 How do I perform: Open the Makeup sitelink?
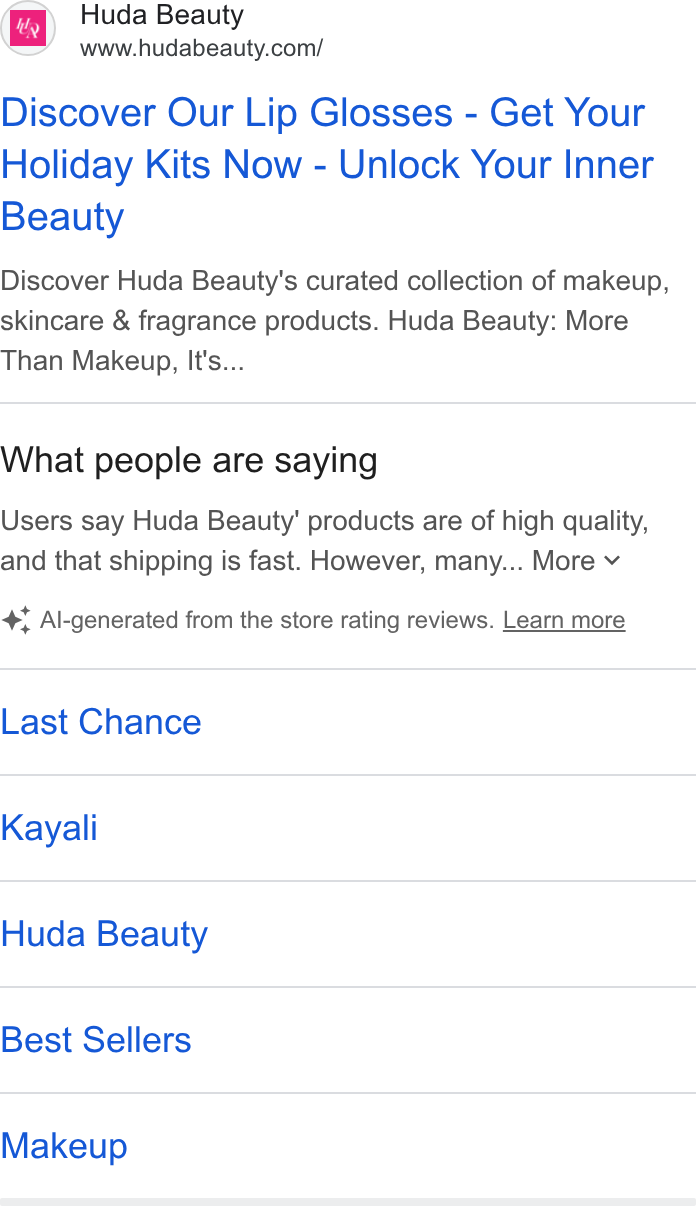point(64,1146)
